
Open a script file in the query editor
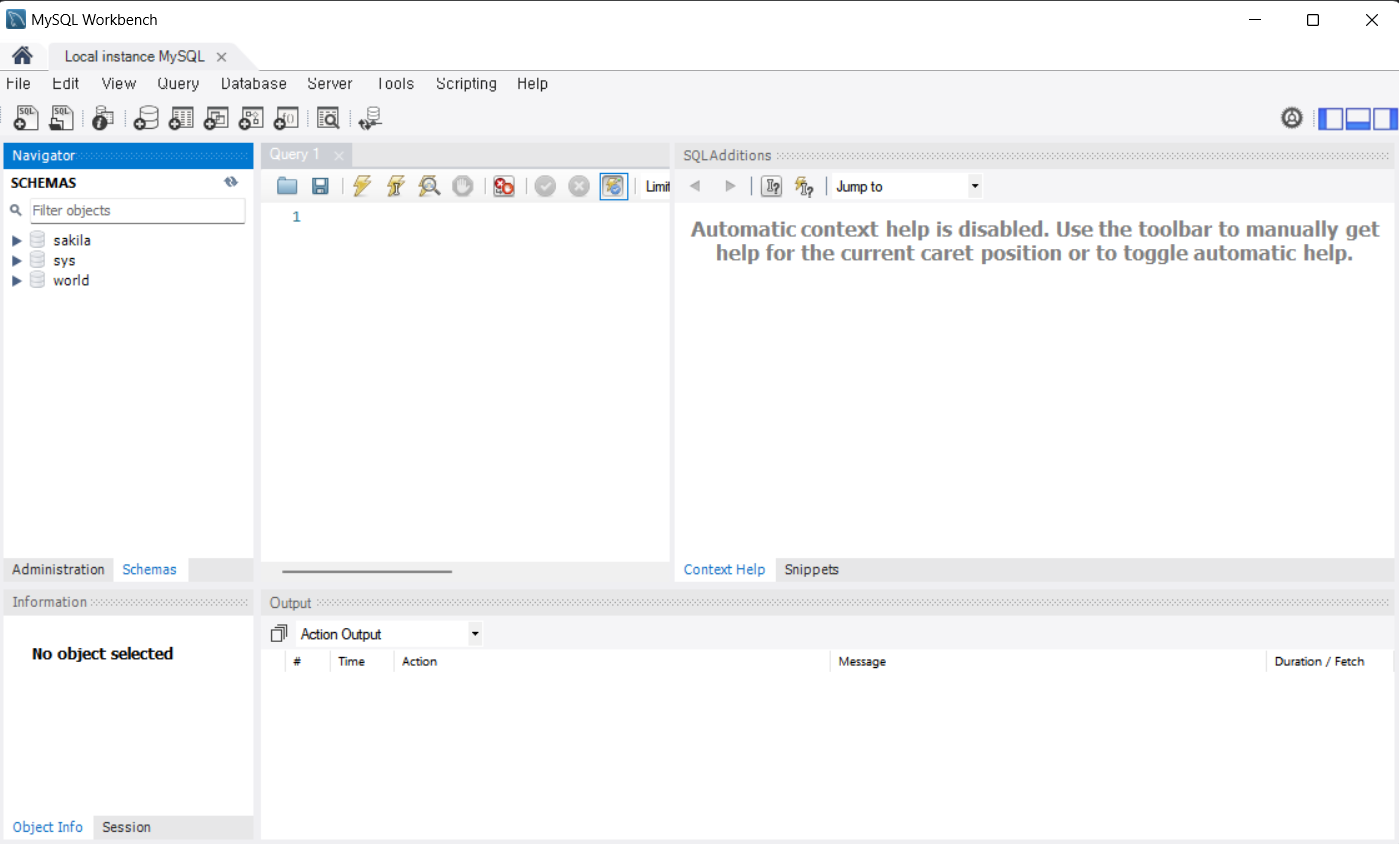tap(287, 186)
